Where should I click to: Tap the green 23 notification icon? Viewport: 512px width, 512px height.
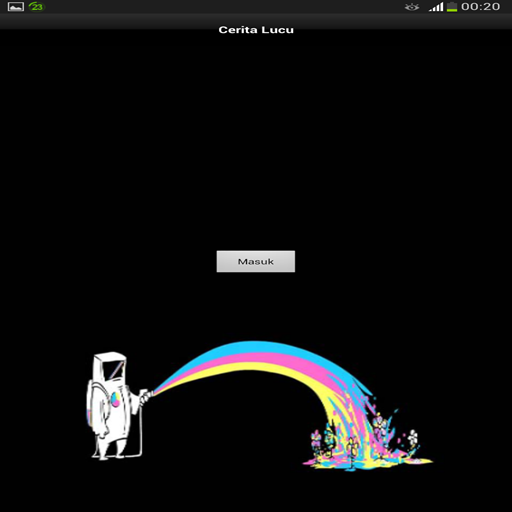36,7
